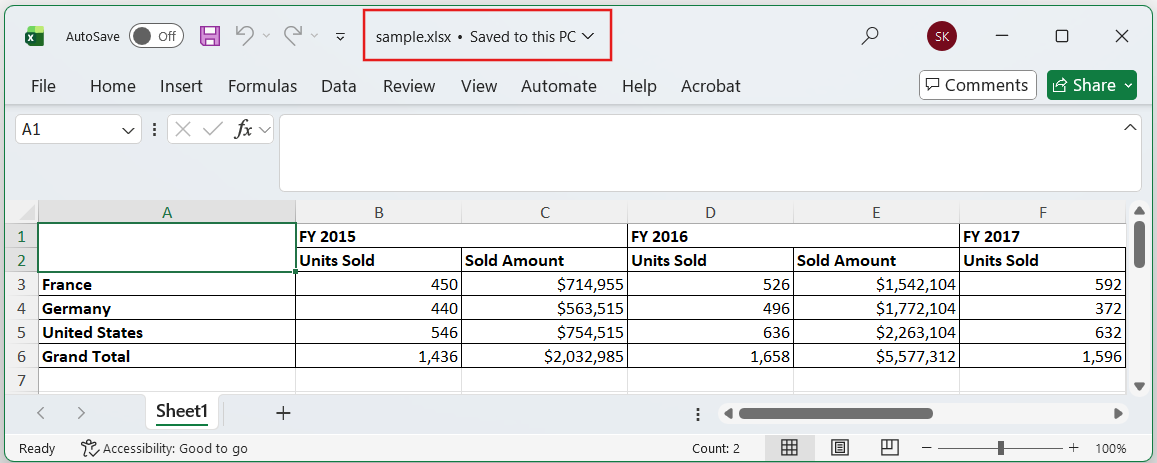The image size is (1157, 463).
Task: Switch to Page Break Preview icon
Action: point(888,448)
